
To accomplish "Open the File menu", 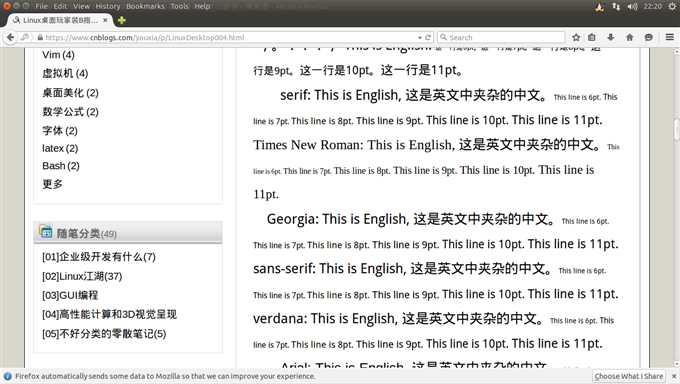I will (42, 6).
